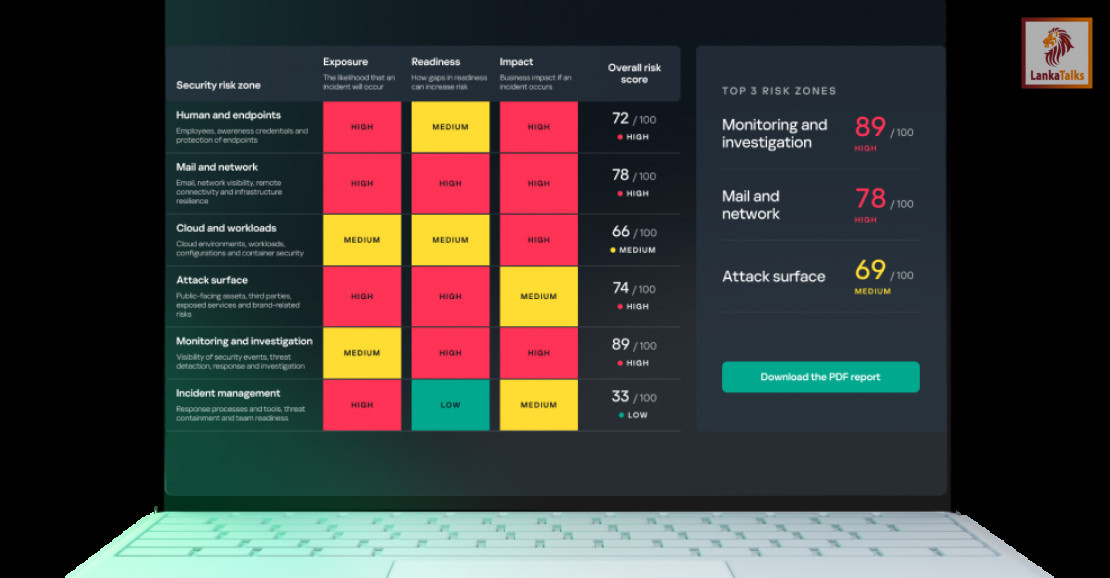Select the Impact column header

516,62
